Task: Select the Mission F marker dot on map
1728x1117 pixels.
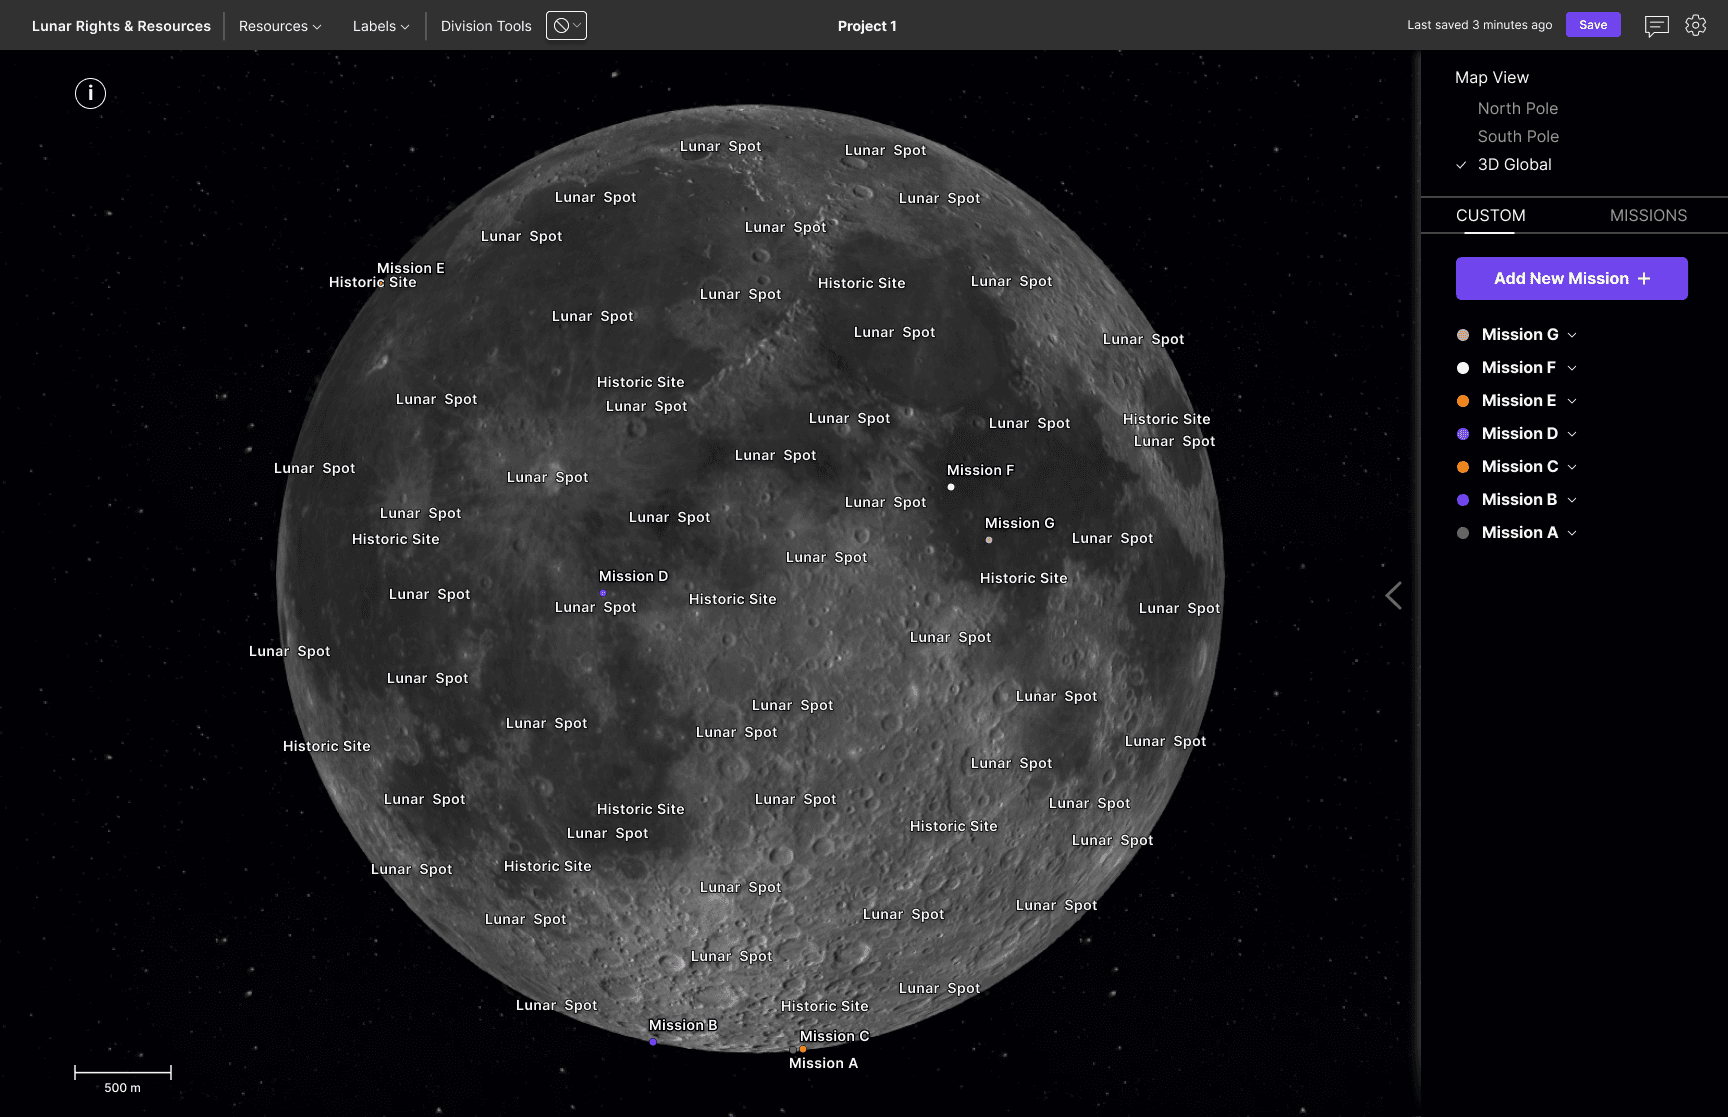Action: (x=951, y=487)
